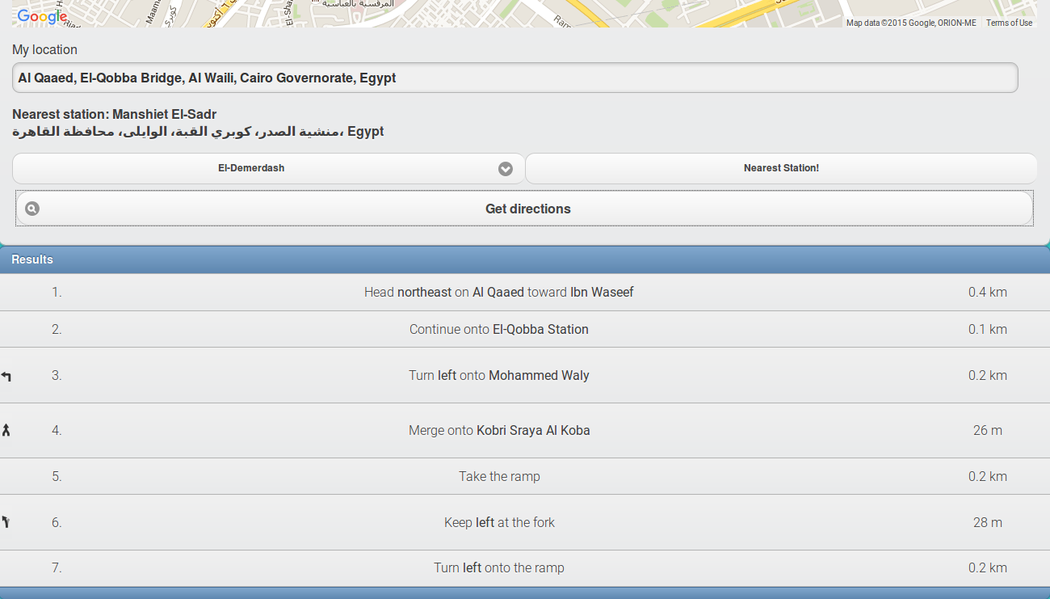Screen dimensions: 1050x599
Task: Select step 2 Continue onto El-Qobba Station
Action: (x=498, y=329)
